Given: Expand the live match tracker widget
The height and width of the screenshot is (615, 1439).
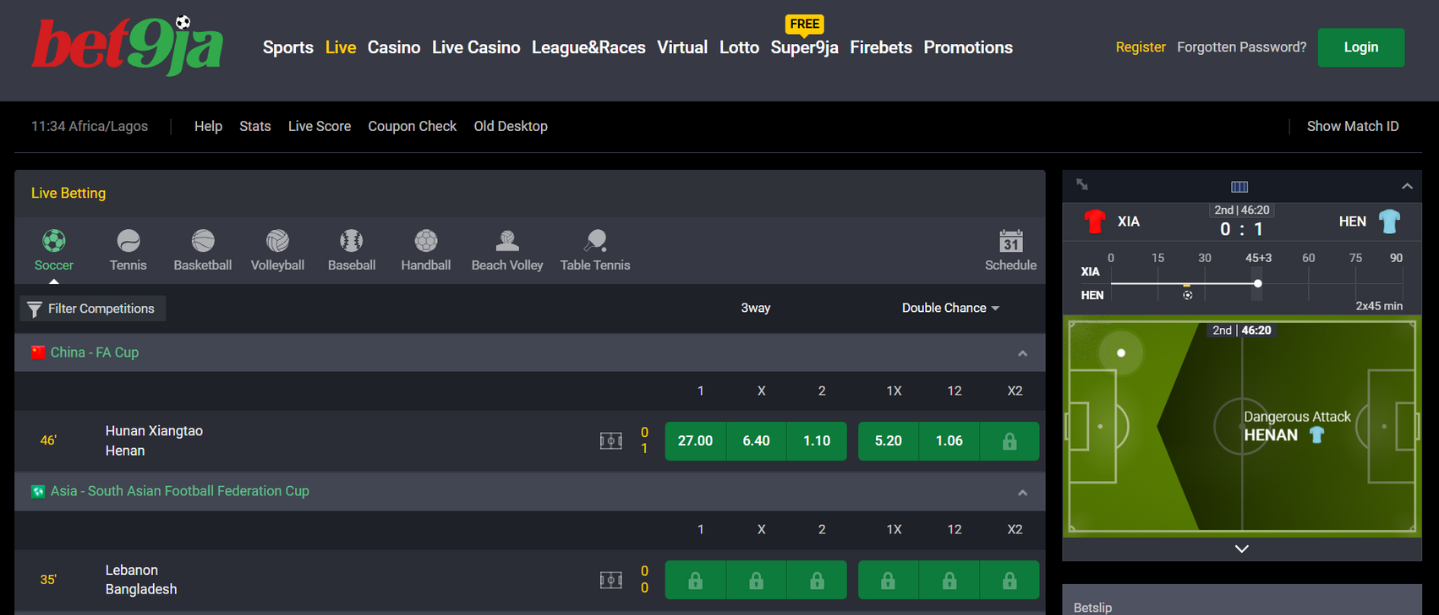Looking at the screenshot, I should point(1082,185).
